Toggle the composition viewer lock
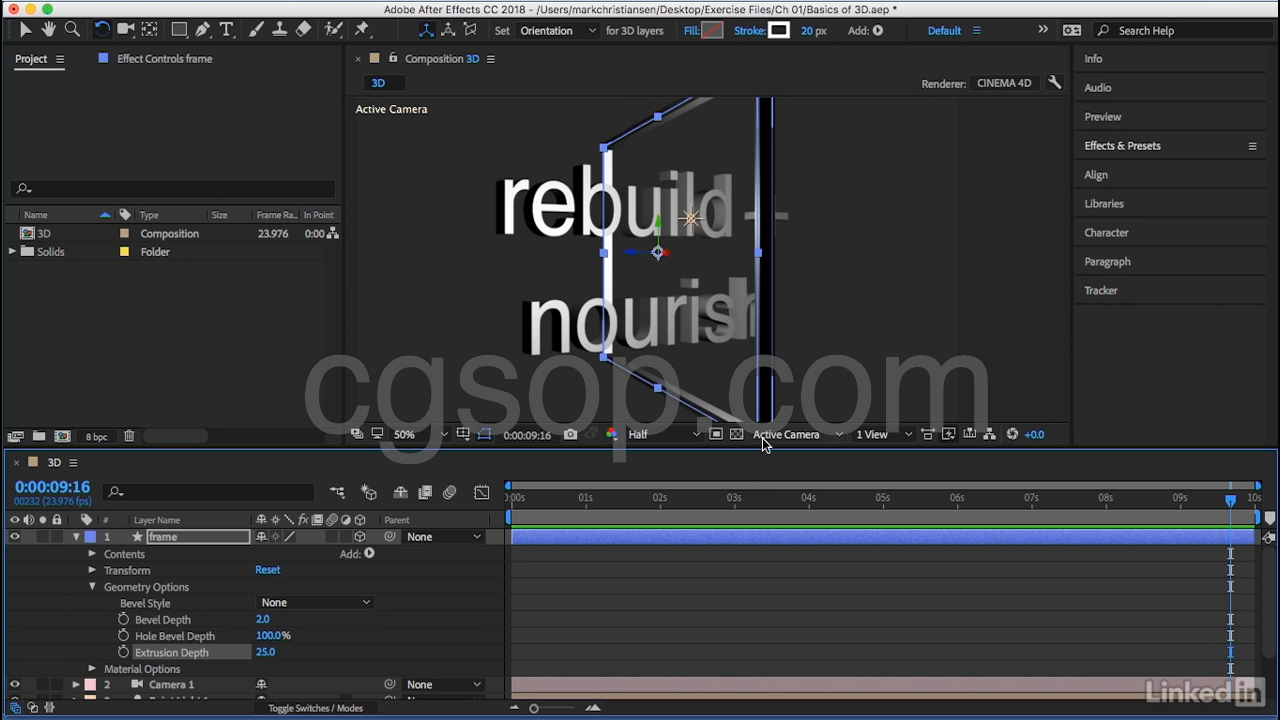Viewport: 1280px width, 720px height. [x=393, y=58]
